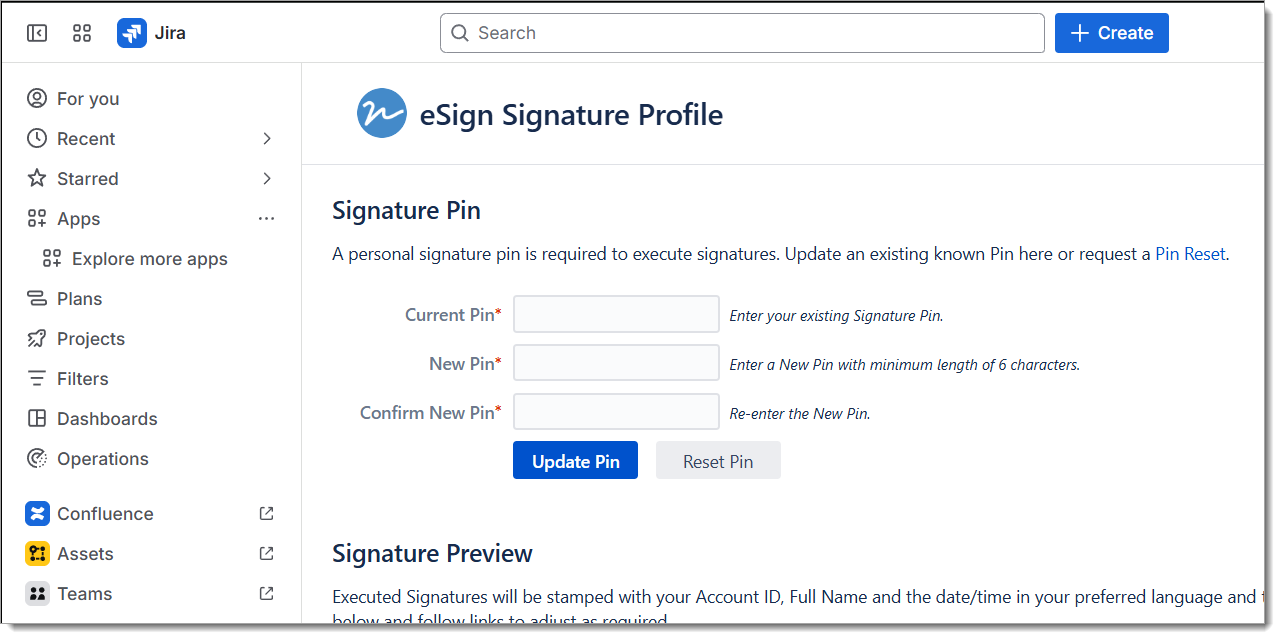Viewport: 1280px width, 639px height.
Task: Go to Dashboards in sidebar
Action: (x=107, y=419)
